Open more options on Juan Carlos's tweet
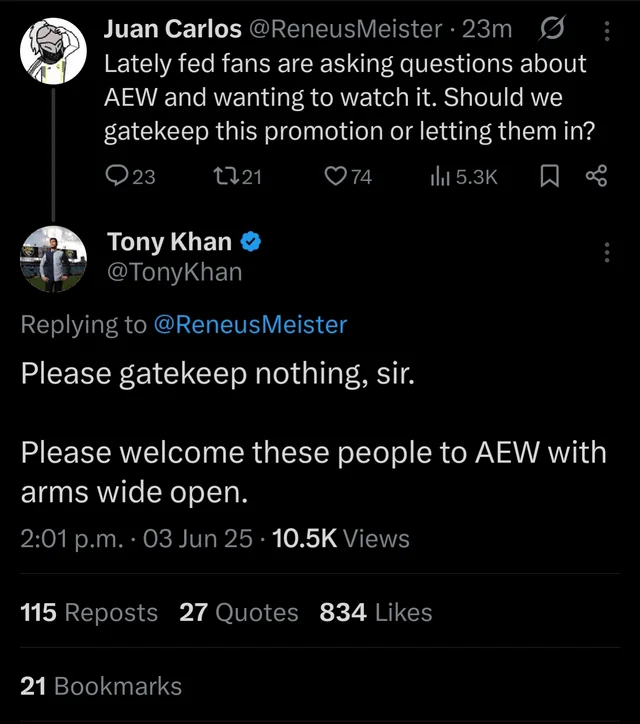This screenshot has height=724, width=640. point(606,30)
